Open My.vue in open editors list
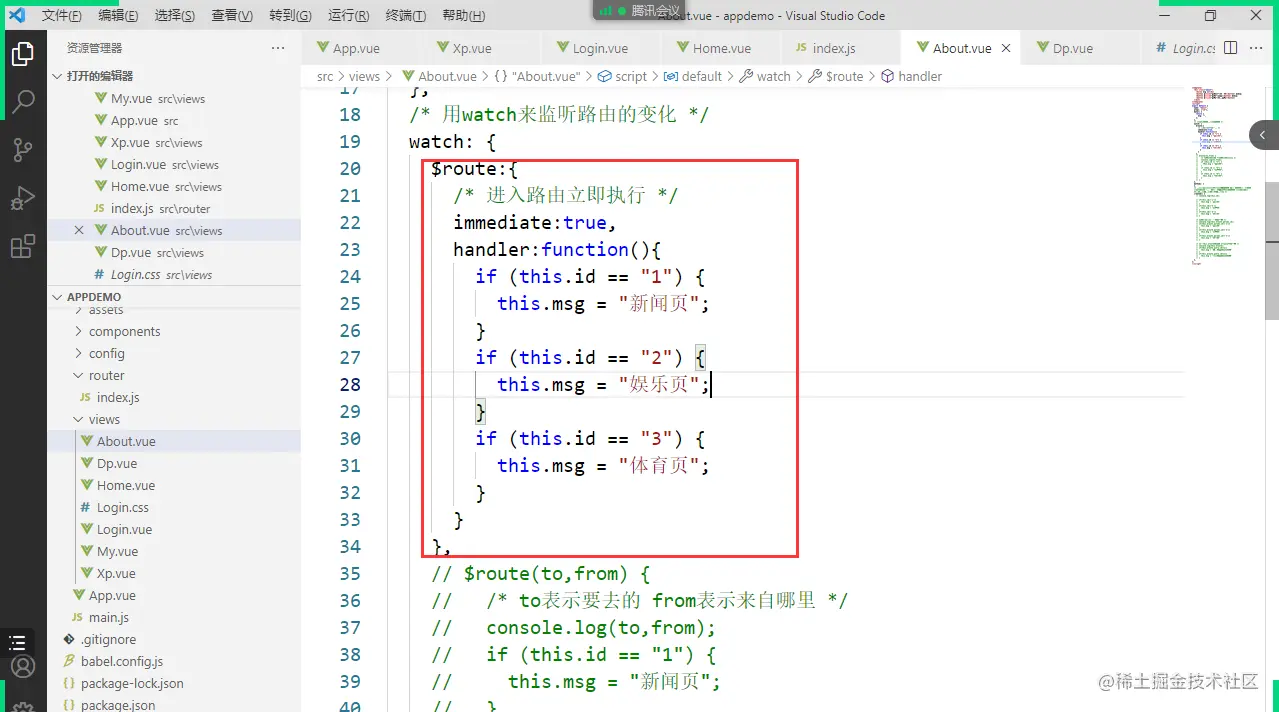The image size is (1279, 712). pyautogui.click(x=175, y=98)
